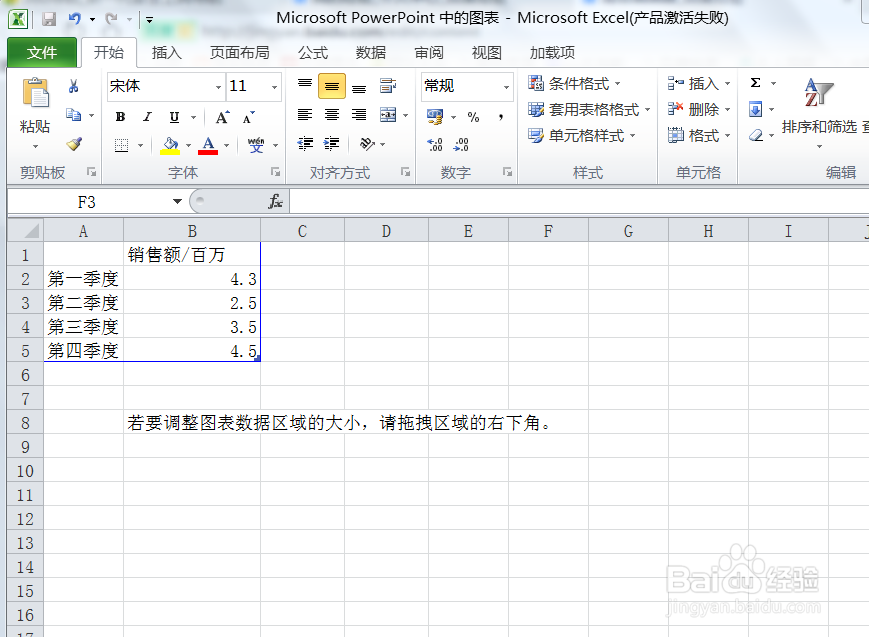The image size is (869, 637).
Task: Select column F header
Action: pos(548,231)
